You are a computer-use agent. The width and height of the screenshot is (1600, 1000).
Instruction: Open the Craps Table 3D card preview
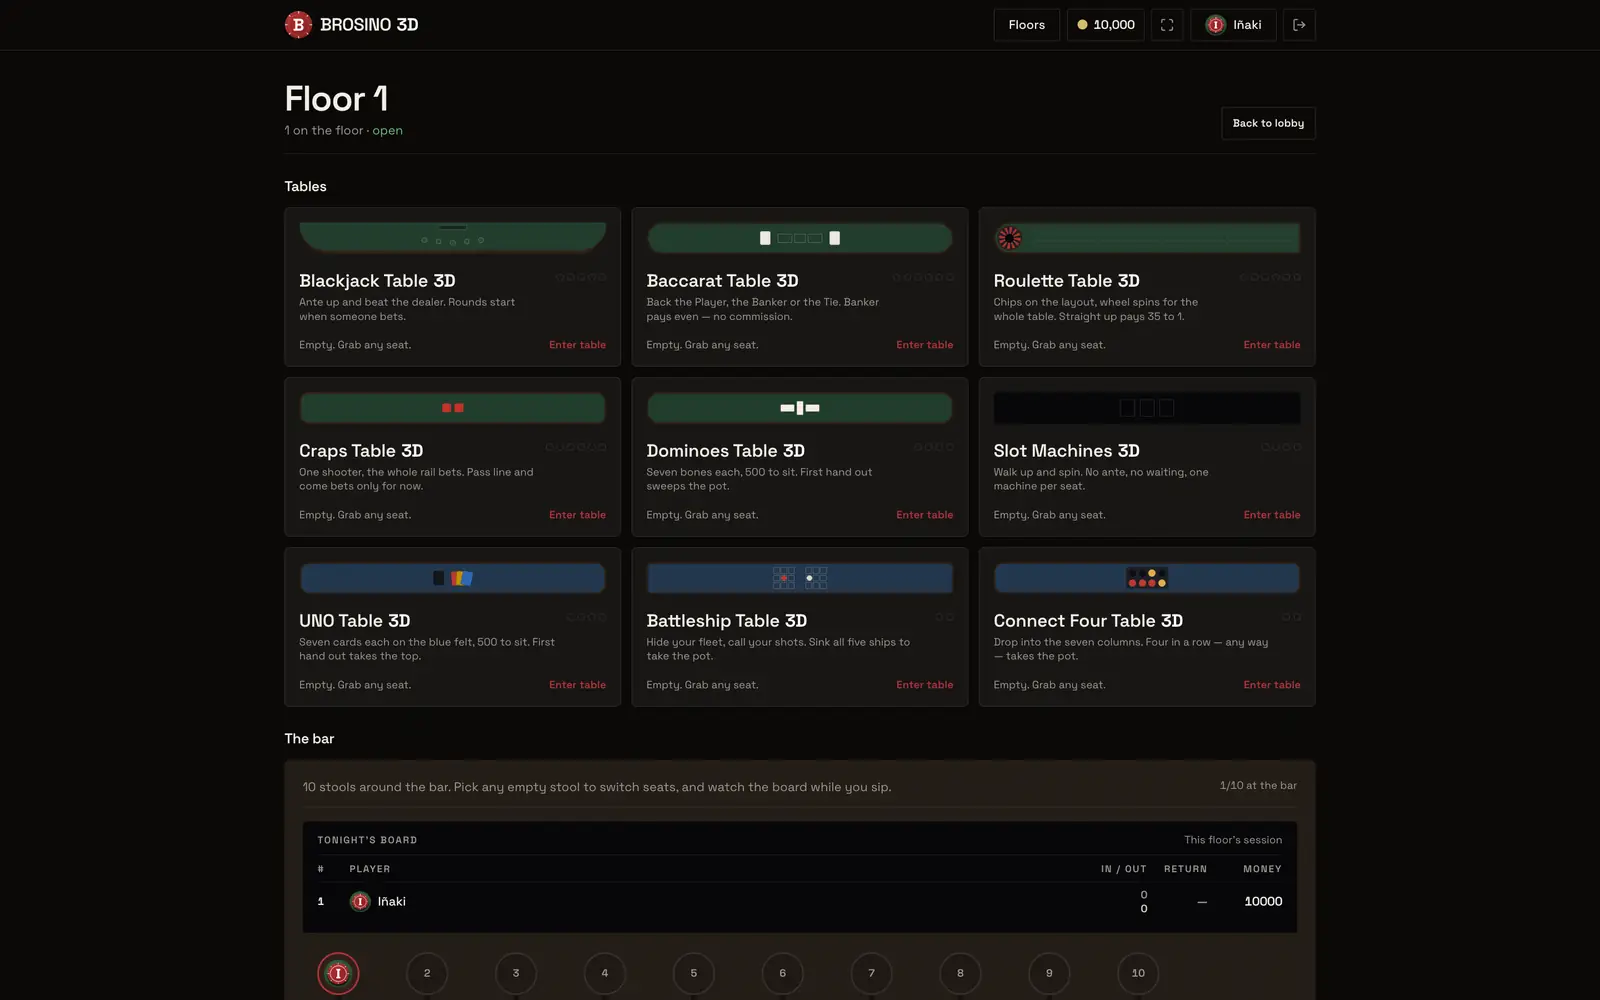(x=453, y=408)
